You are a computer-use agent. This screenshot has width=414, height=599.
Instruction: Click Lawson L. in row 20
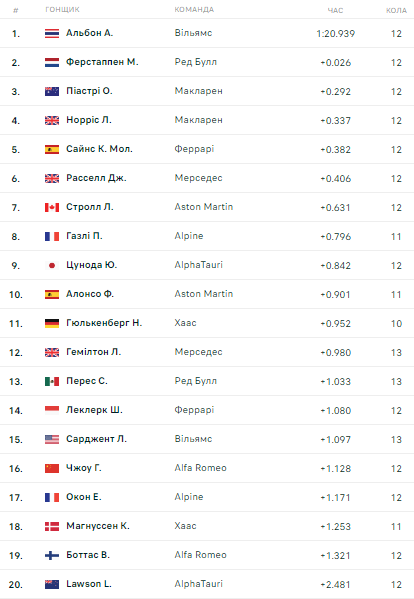(89, 584)
